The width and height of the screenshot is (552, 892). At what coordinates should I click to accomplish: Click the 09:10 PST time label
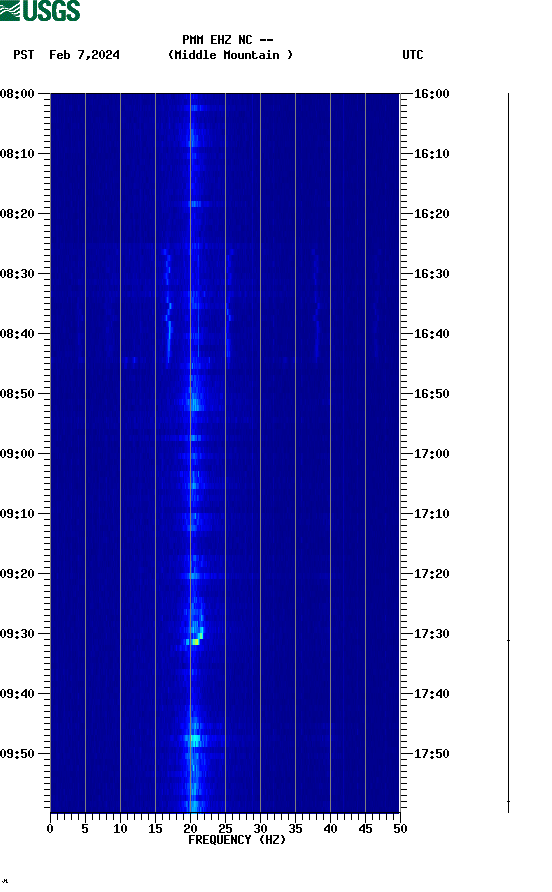point(17,514)
